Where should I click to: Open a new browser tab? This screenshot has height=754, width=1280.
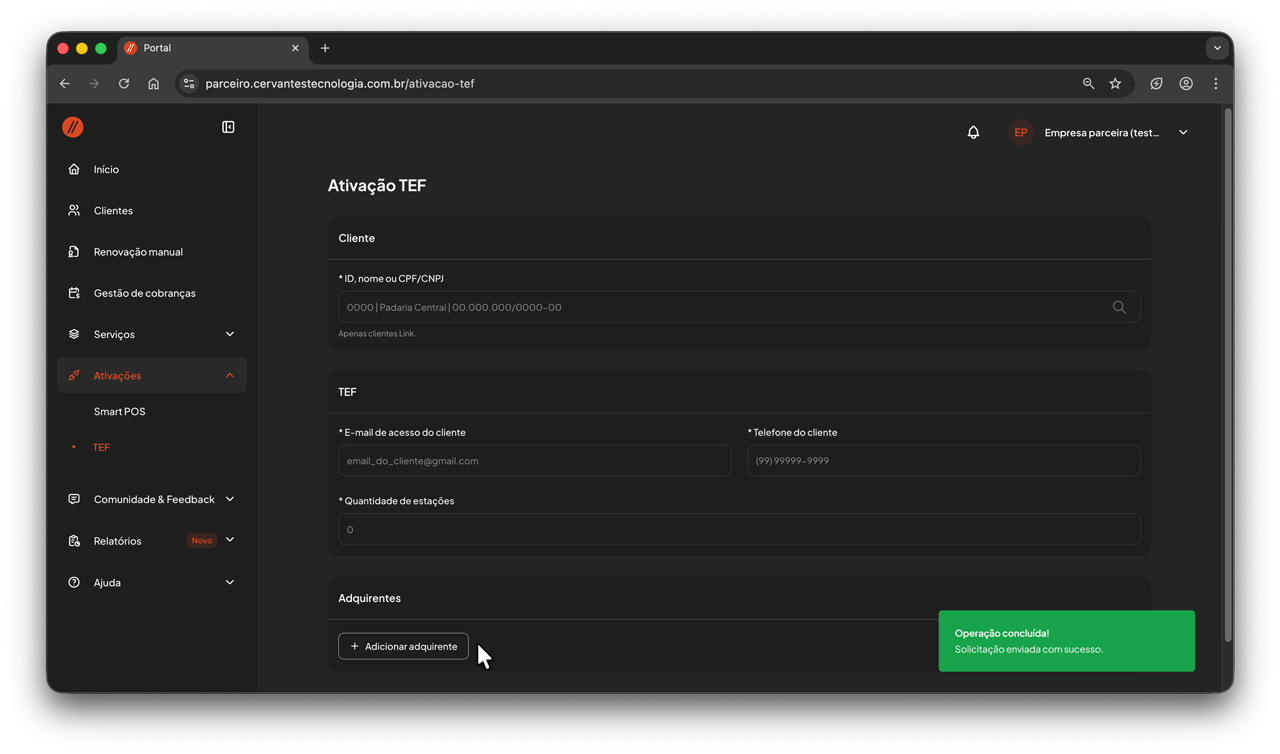click(325, 48)
